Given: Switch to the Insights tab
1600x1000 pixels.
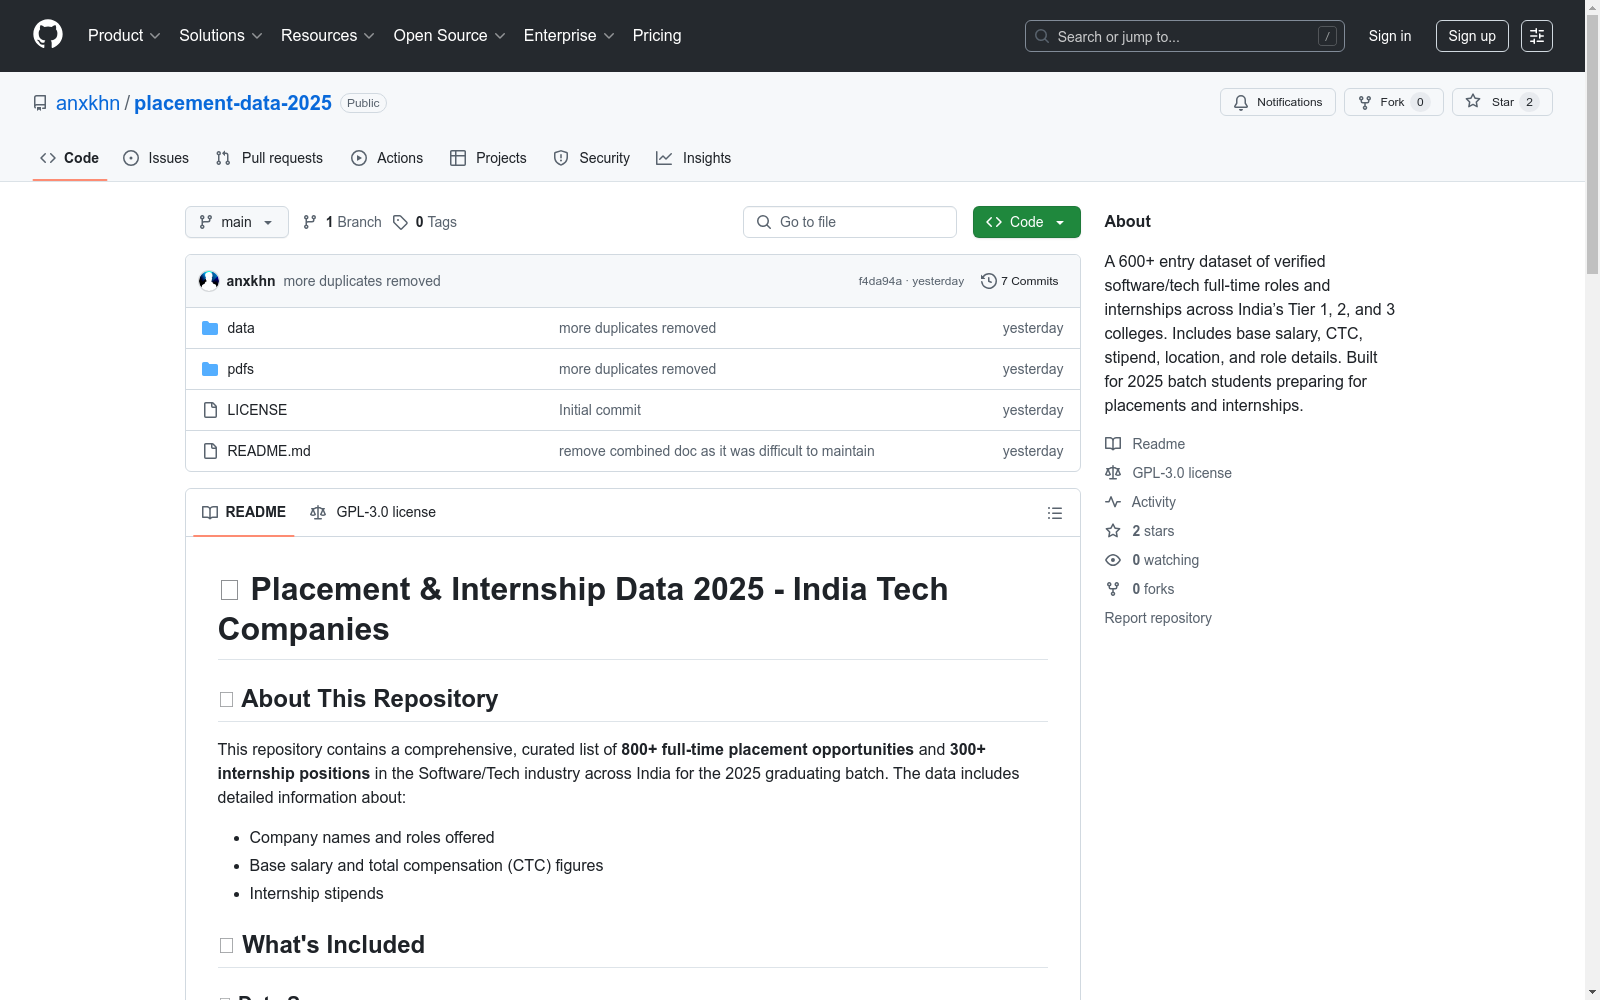Looking at the screenshot, I should point(694,158).
